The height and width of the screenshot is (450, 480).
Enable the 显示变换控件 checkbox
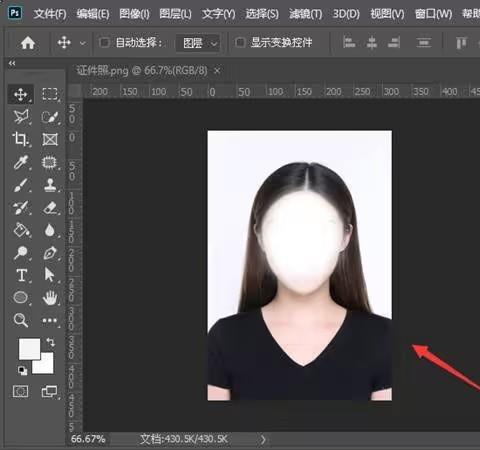point(240,43)
